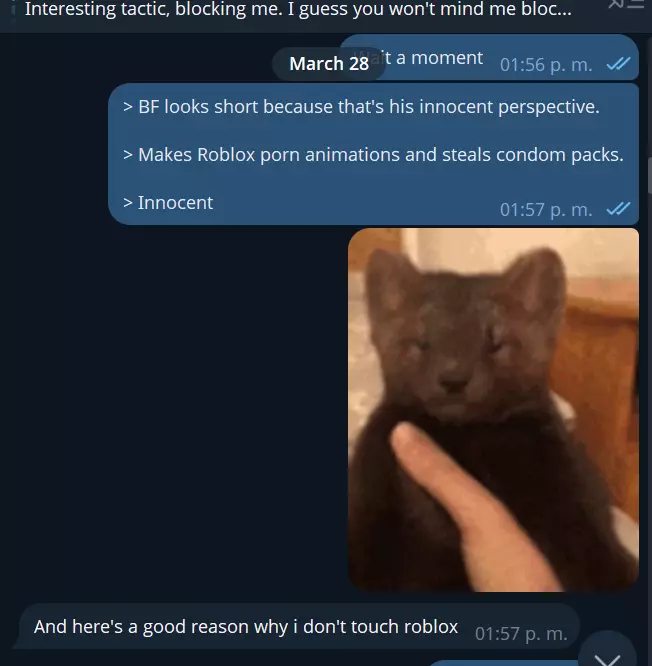Select the "don't touch roblox" incoming message
Screen dimensions: 652x666
coord(299,626)
